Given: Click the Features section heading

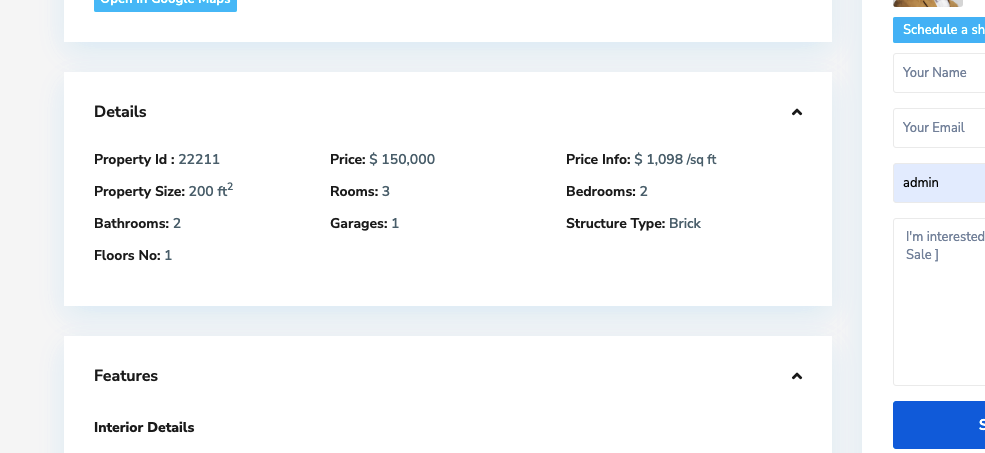Looking at the screenshot, I should coord(126,376).
